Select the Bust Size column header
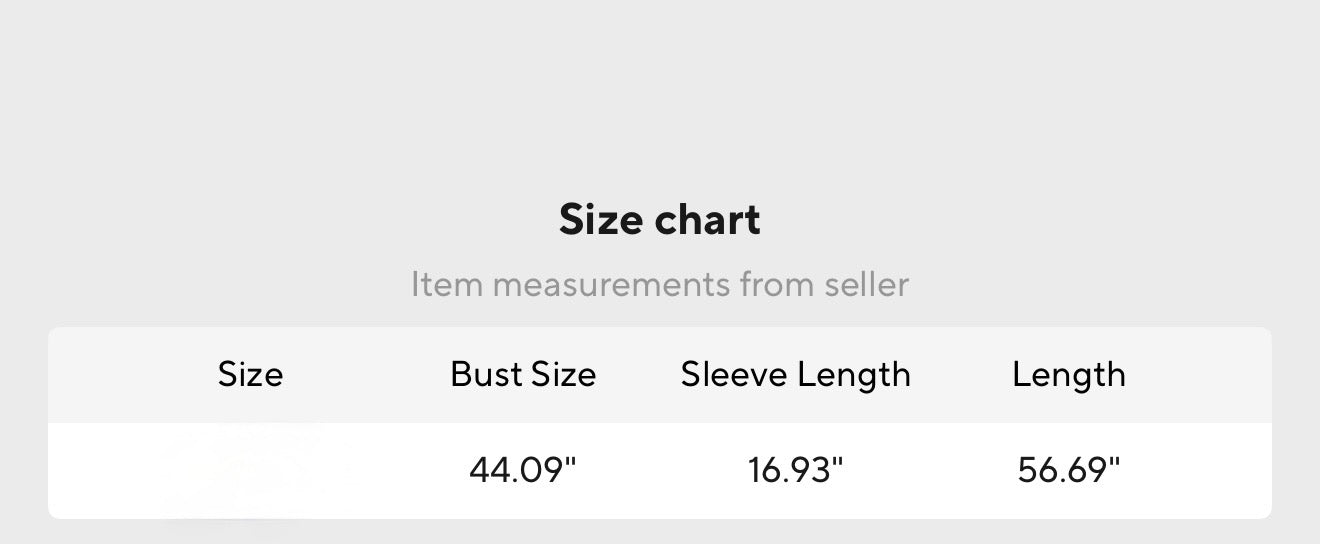1320x544 pixels. click(x=523, y=375)
